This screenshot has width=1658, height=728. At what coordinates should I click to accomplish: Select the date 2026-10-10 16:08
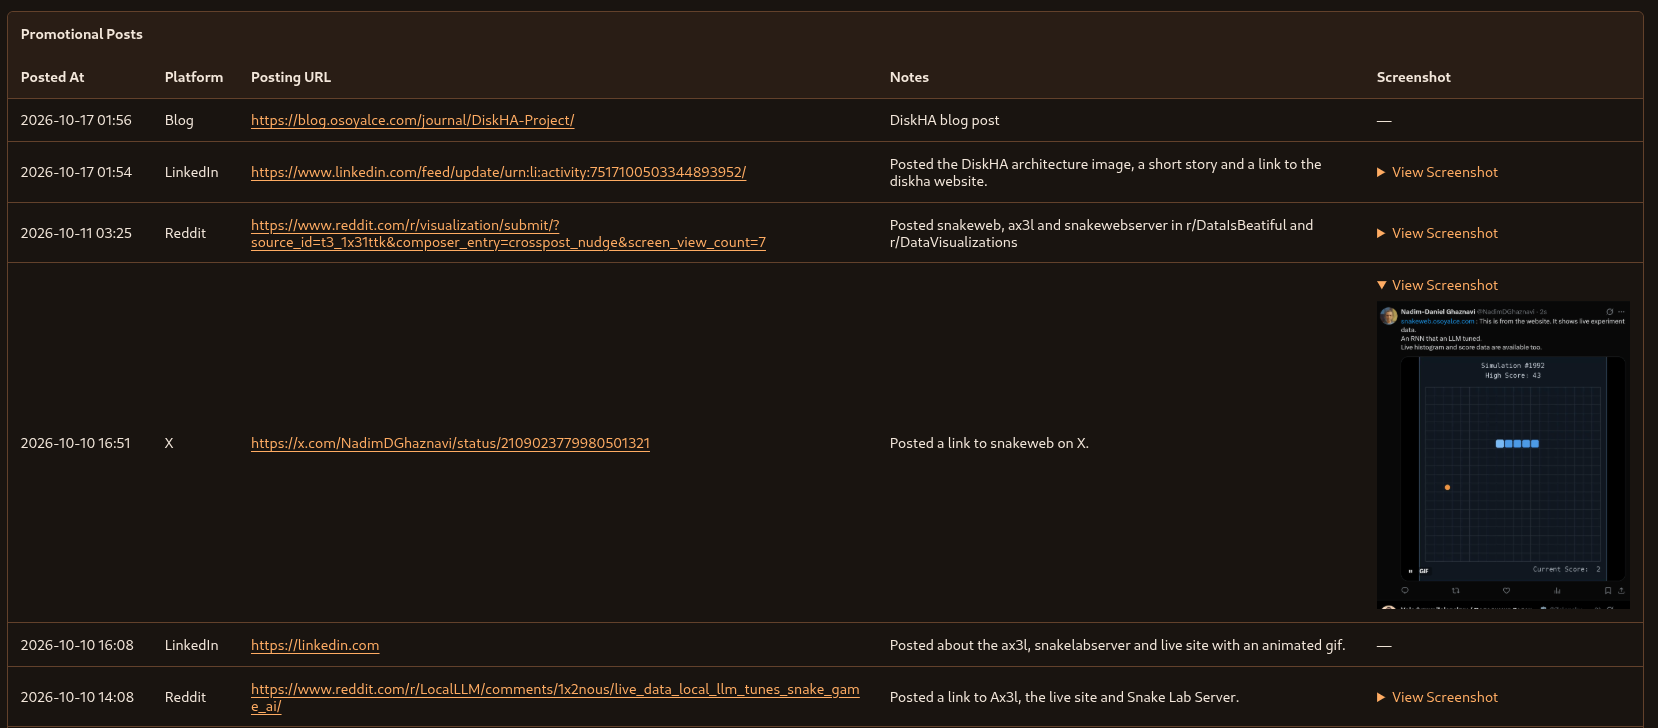tap(77, 645)
